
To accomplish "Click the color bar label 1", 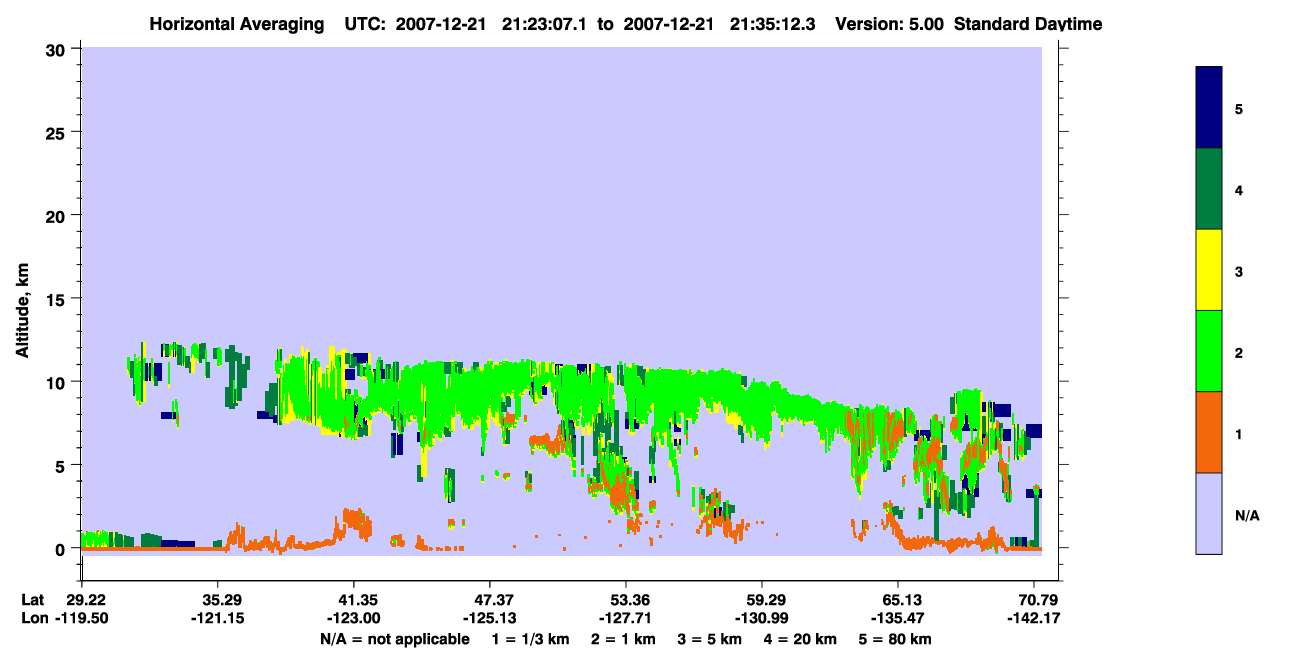I will click(x=1238, y=433).
